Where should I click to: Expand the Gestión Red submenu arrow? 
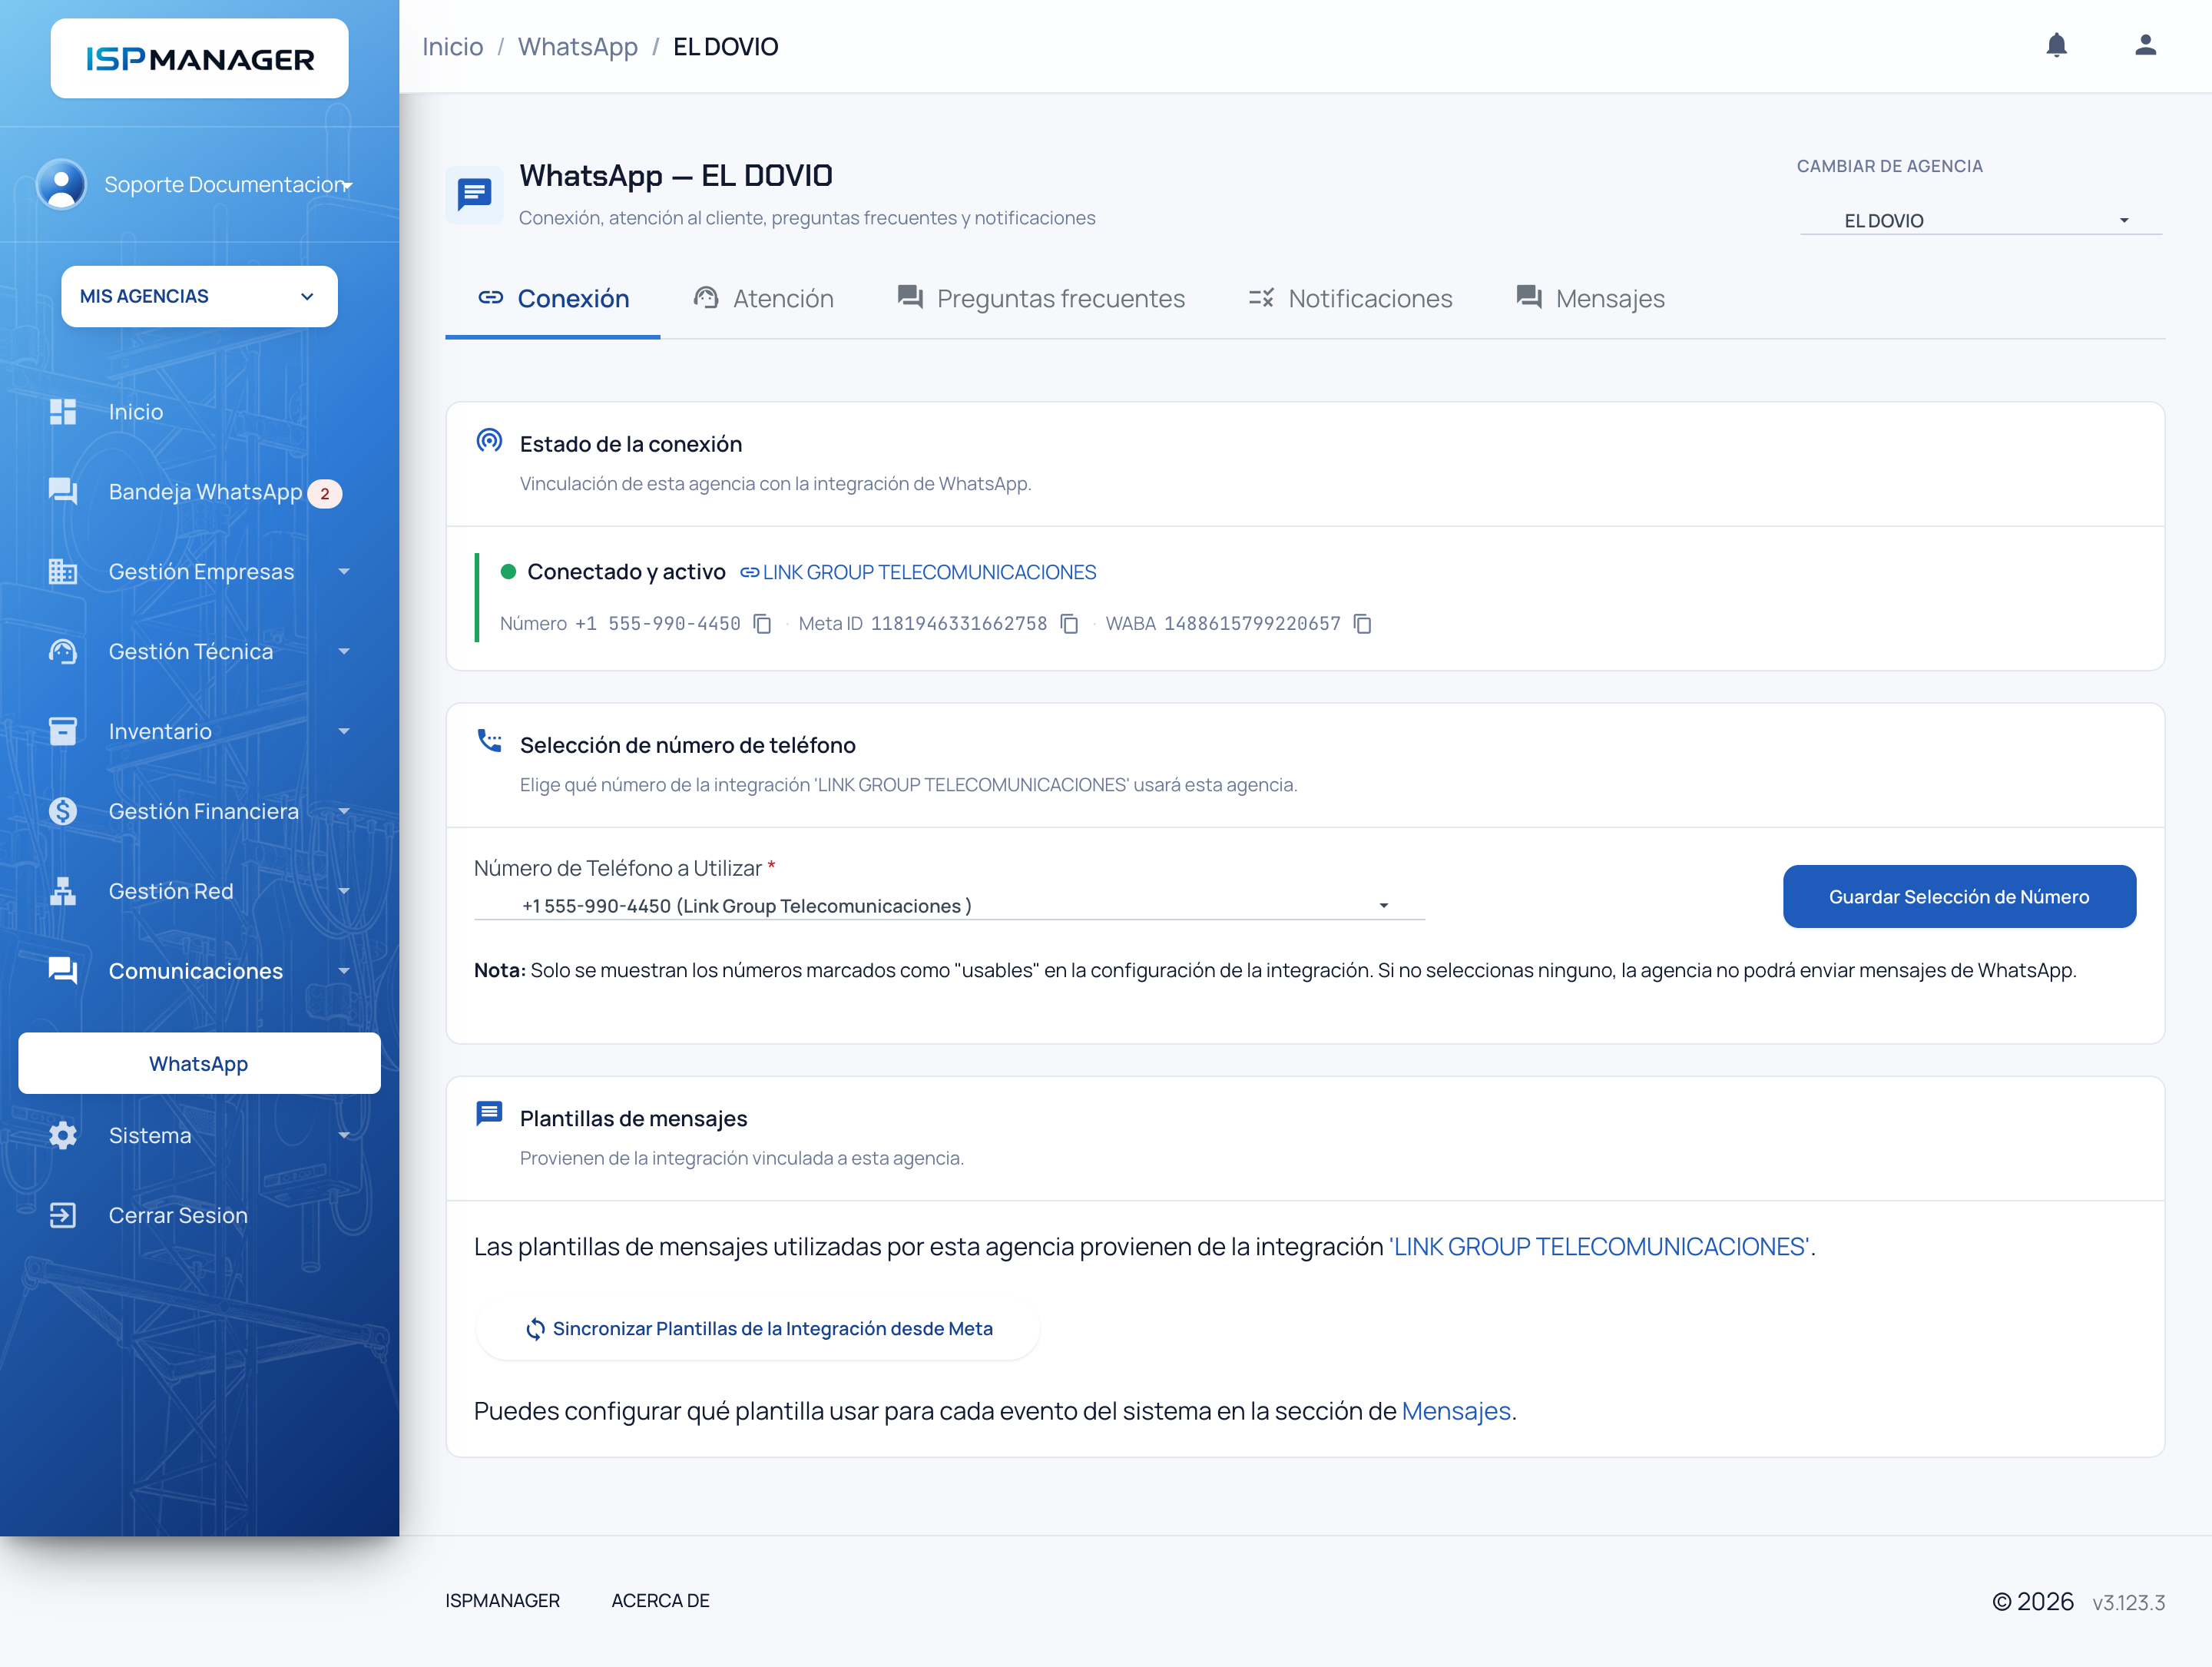click(x=344, y=892)
